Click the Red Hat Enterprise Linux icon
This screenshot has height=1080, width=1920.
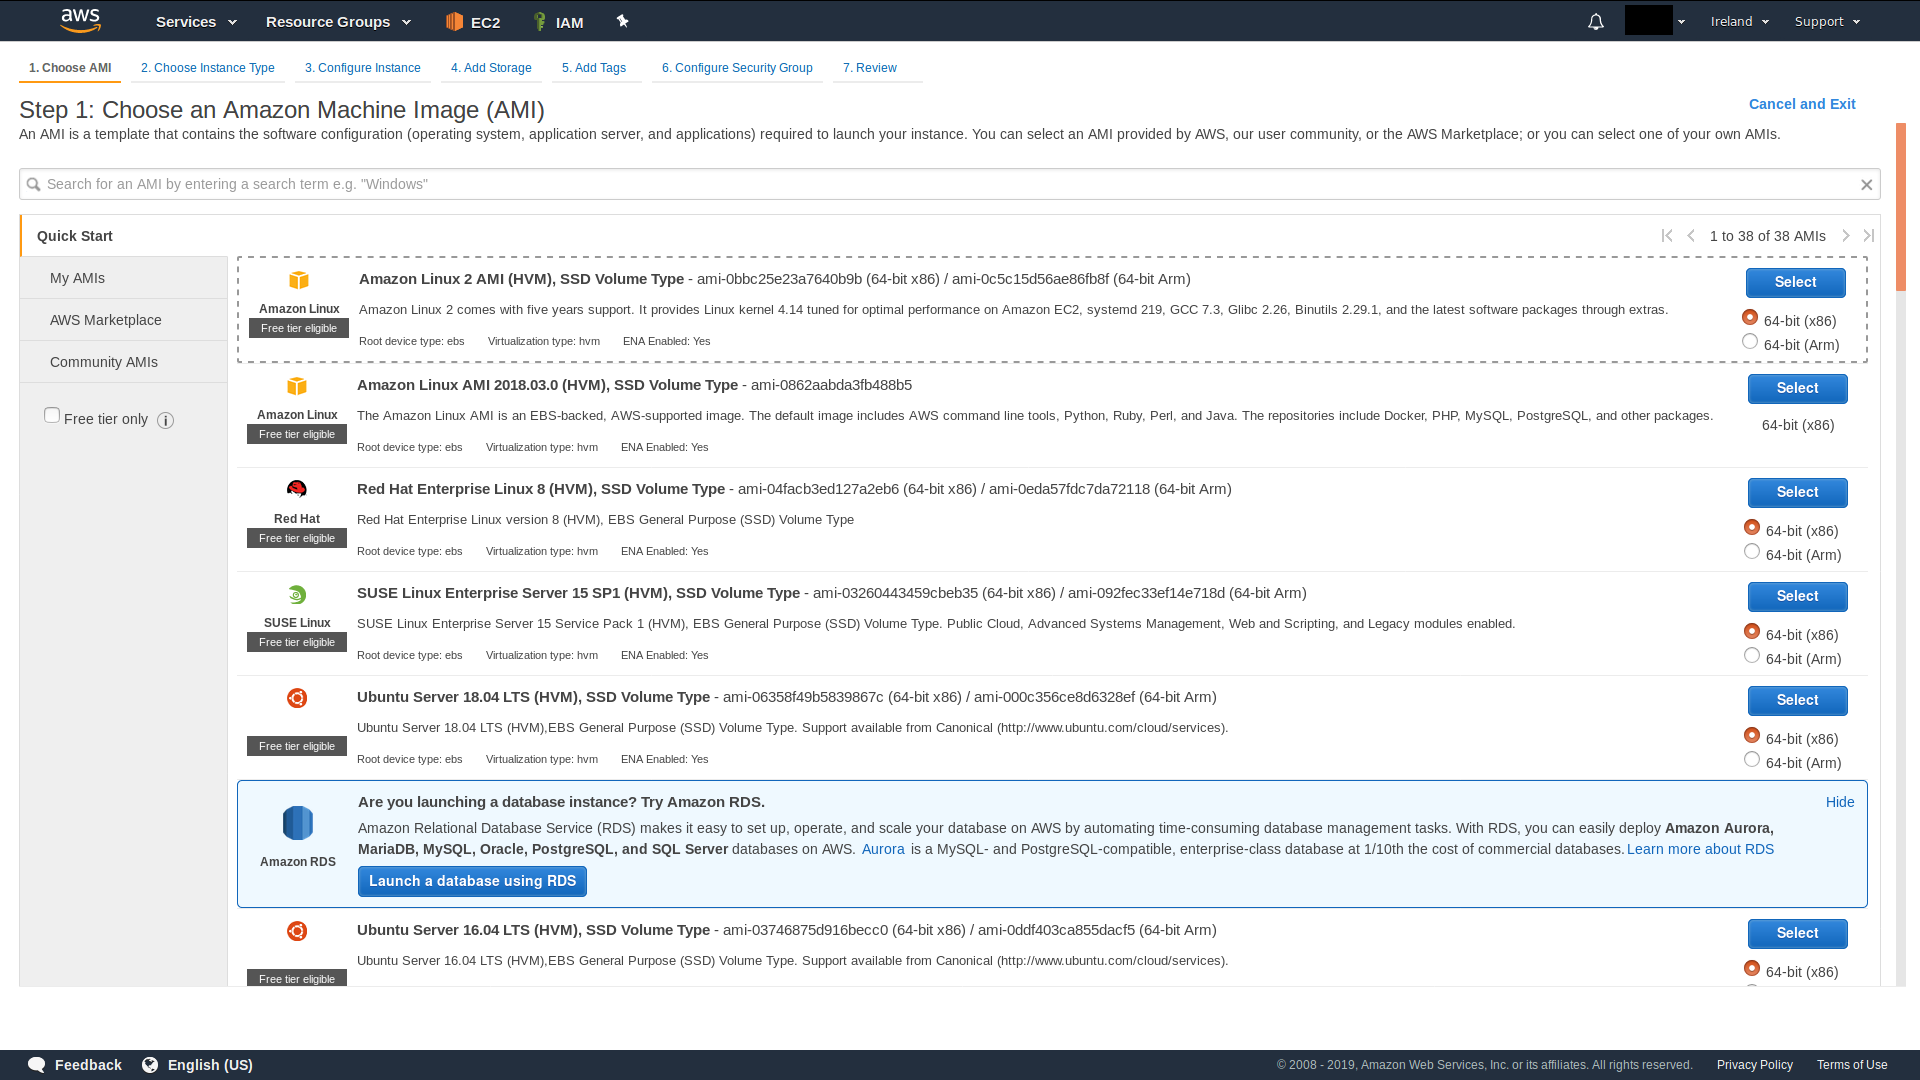(x=297, y=488)
